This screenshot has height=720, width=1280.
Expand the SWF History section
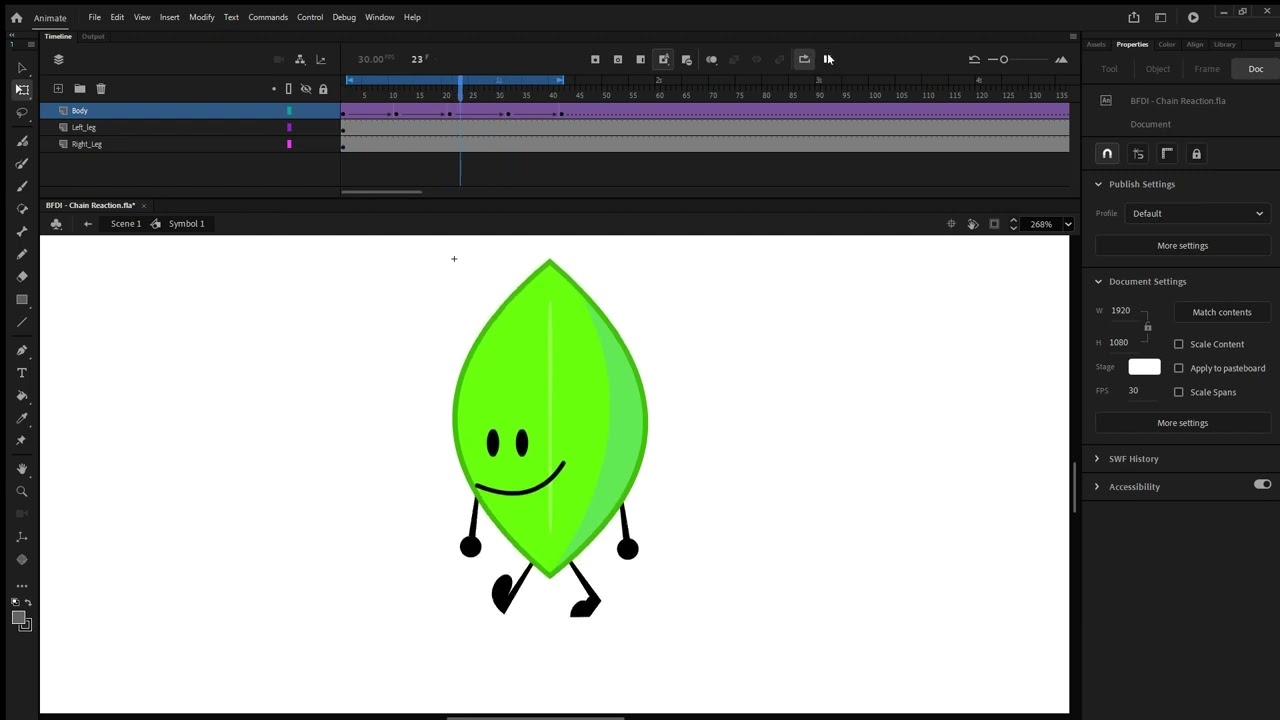(x=1097, y=459)
